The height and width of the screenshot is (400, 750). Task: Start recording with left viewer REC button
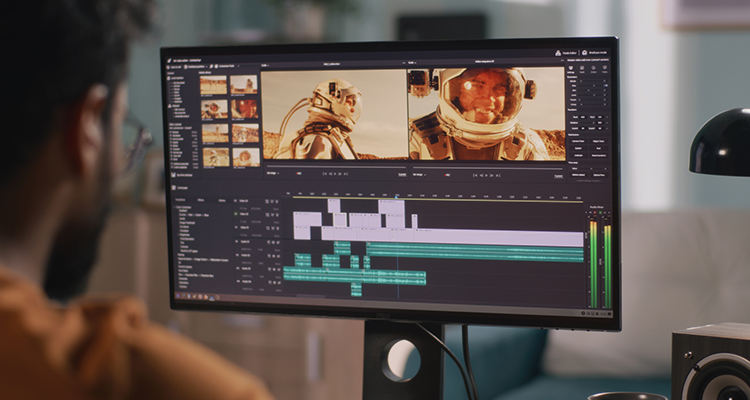pos(298,174)
